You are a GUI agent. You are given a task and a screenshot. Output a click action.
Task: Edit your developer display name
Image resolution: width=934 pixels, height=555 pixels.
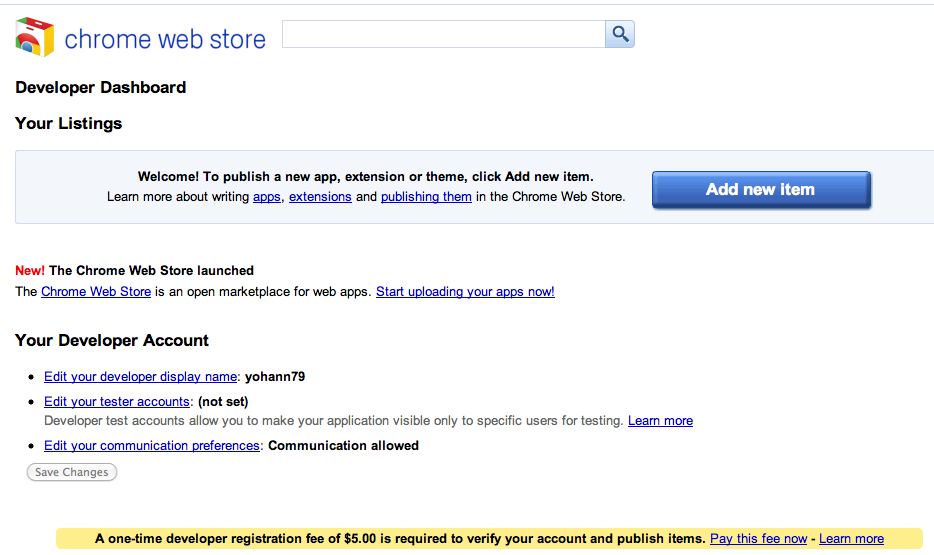(x=141, y=376)
